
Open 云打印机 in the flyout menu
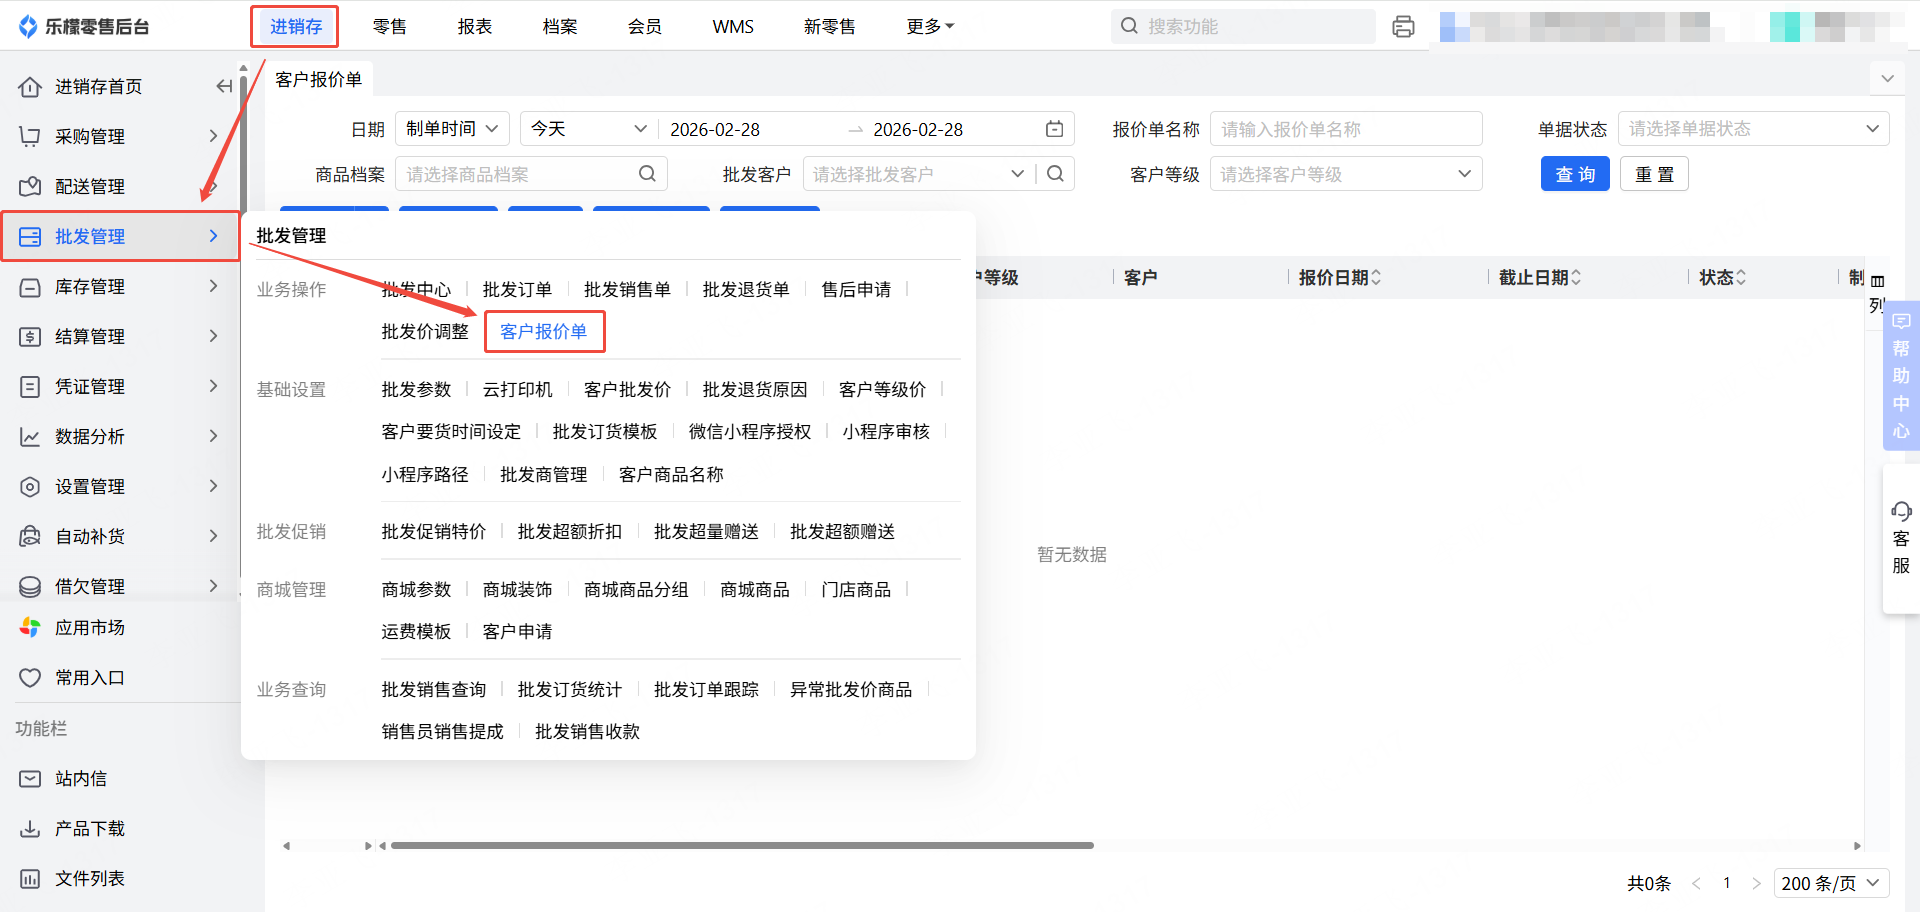click(x=517, y=390)
